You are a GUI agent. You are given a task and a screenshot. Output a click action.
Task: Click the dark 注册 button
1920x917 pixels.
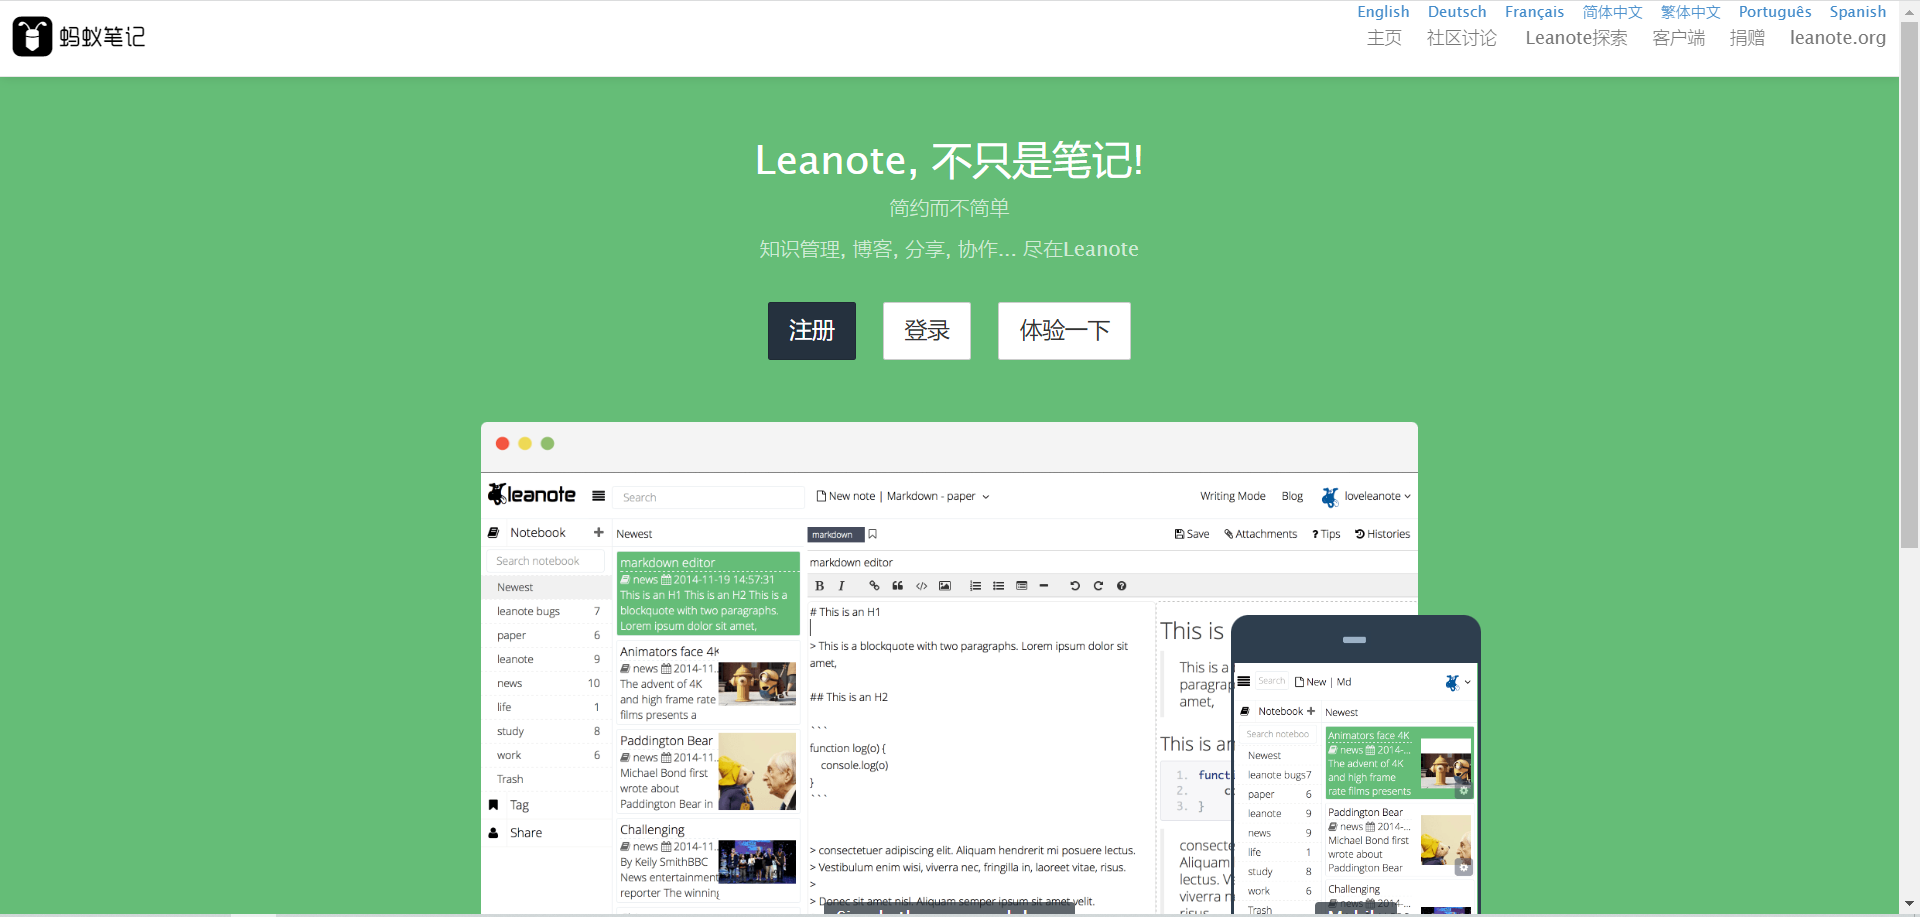[812, 331]
